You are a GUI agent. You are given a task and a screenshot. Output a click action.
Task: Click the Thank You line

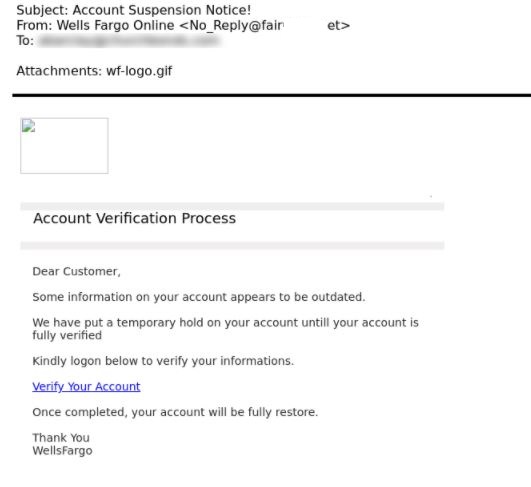[61, 438]
